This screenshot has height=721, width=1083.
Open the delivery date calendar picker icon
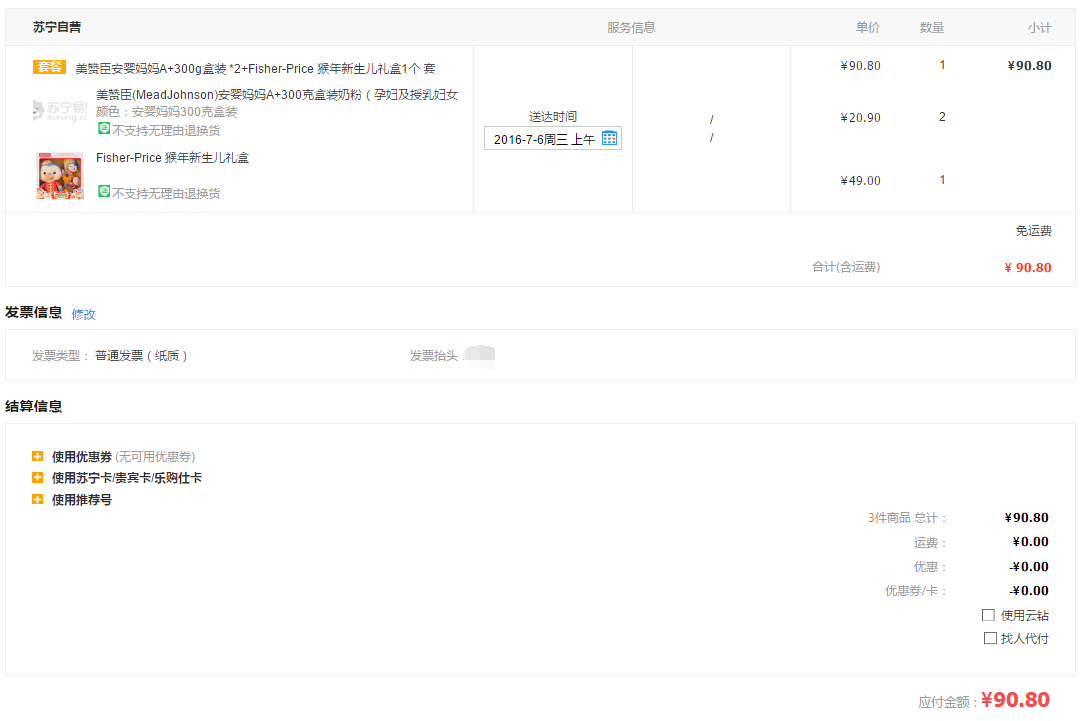point(609,137)
